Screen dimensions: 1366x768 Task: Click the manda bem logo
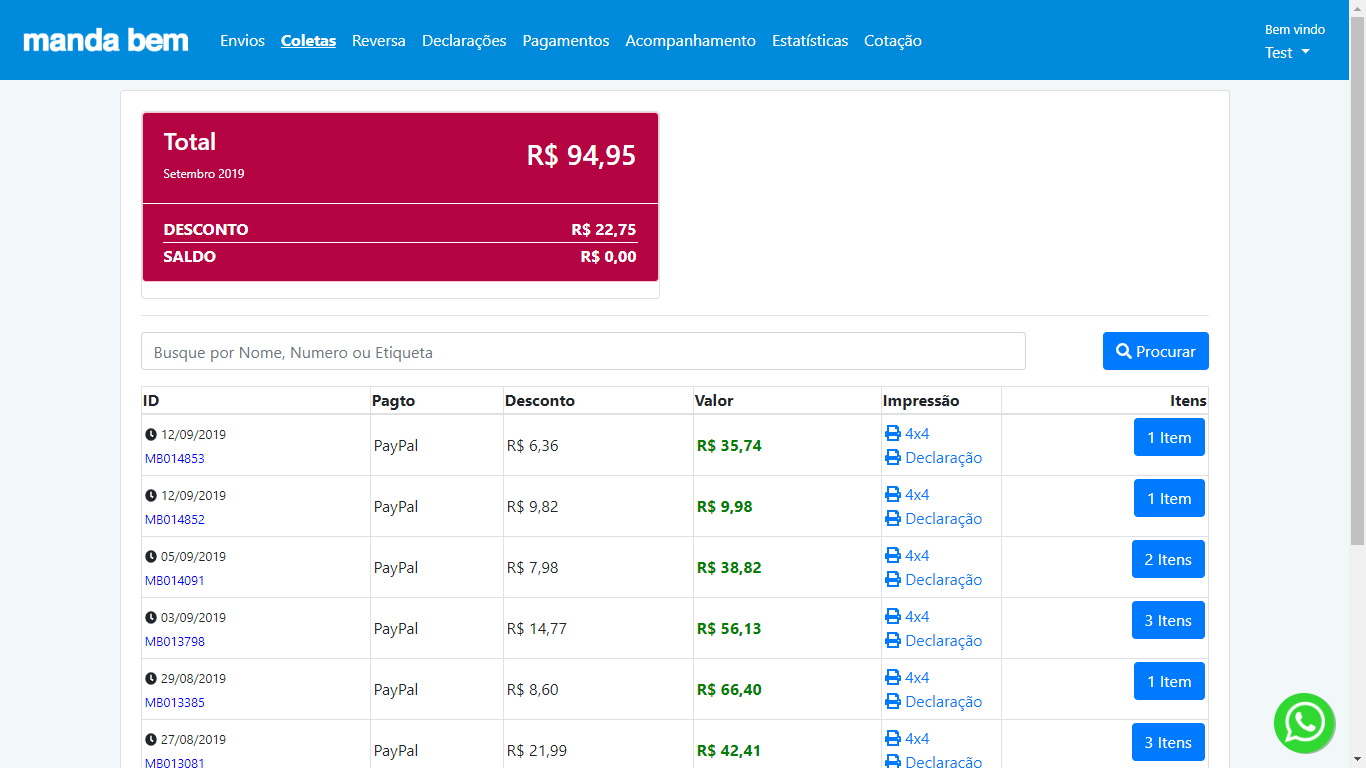106,40
